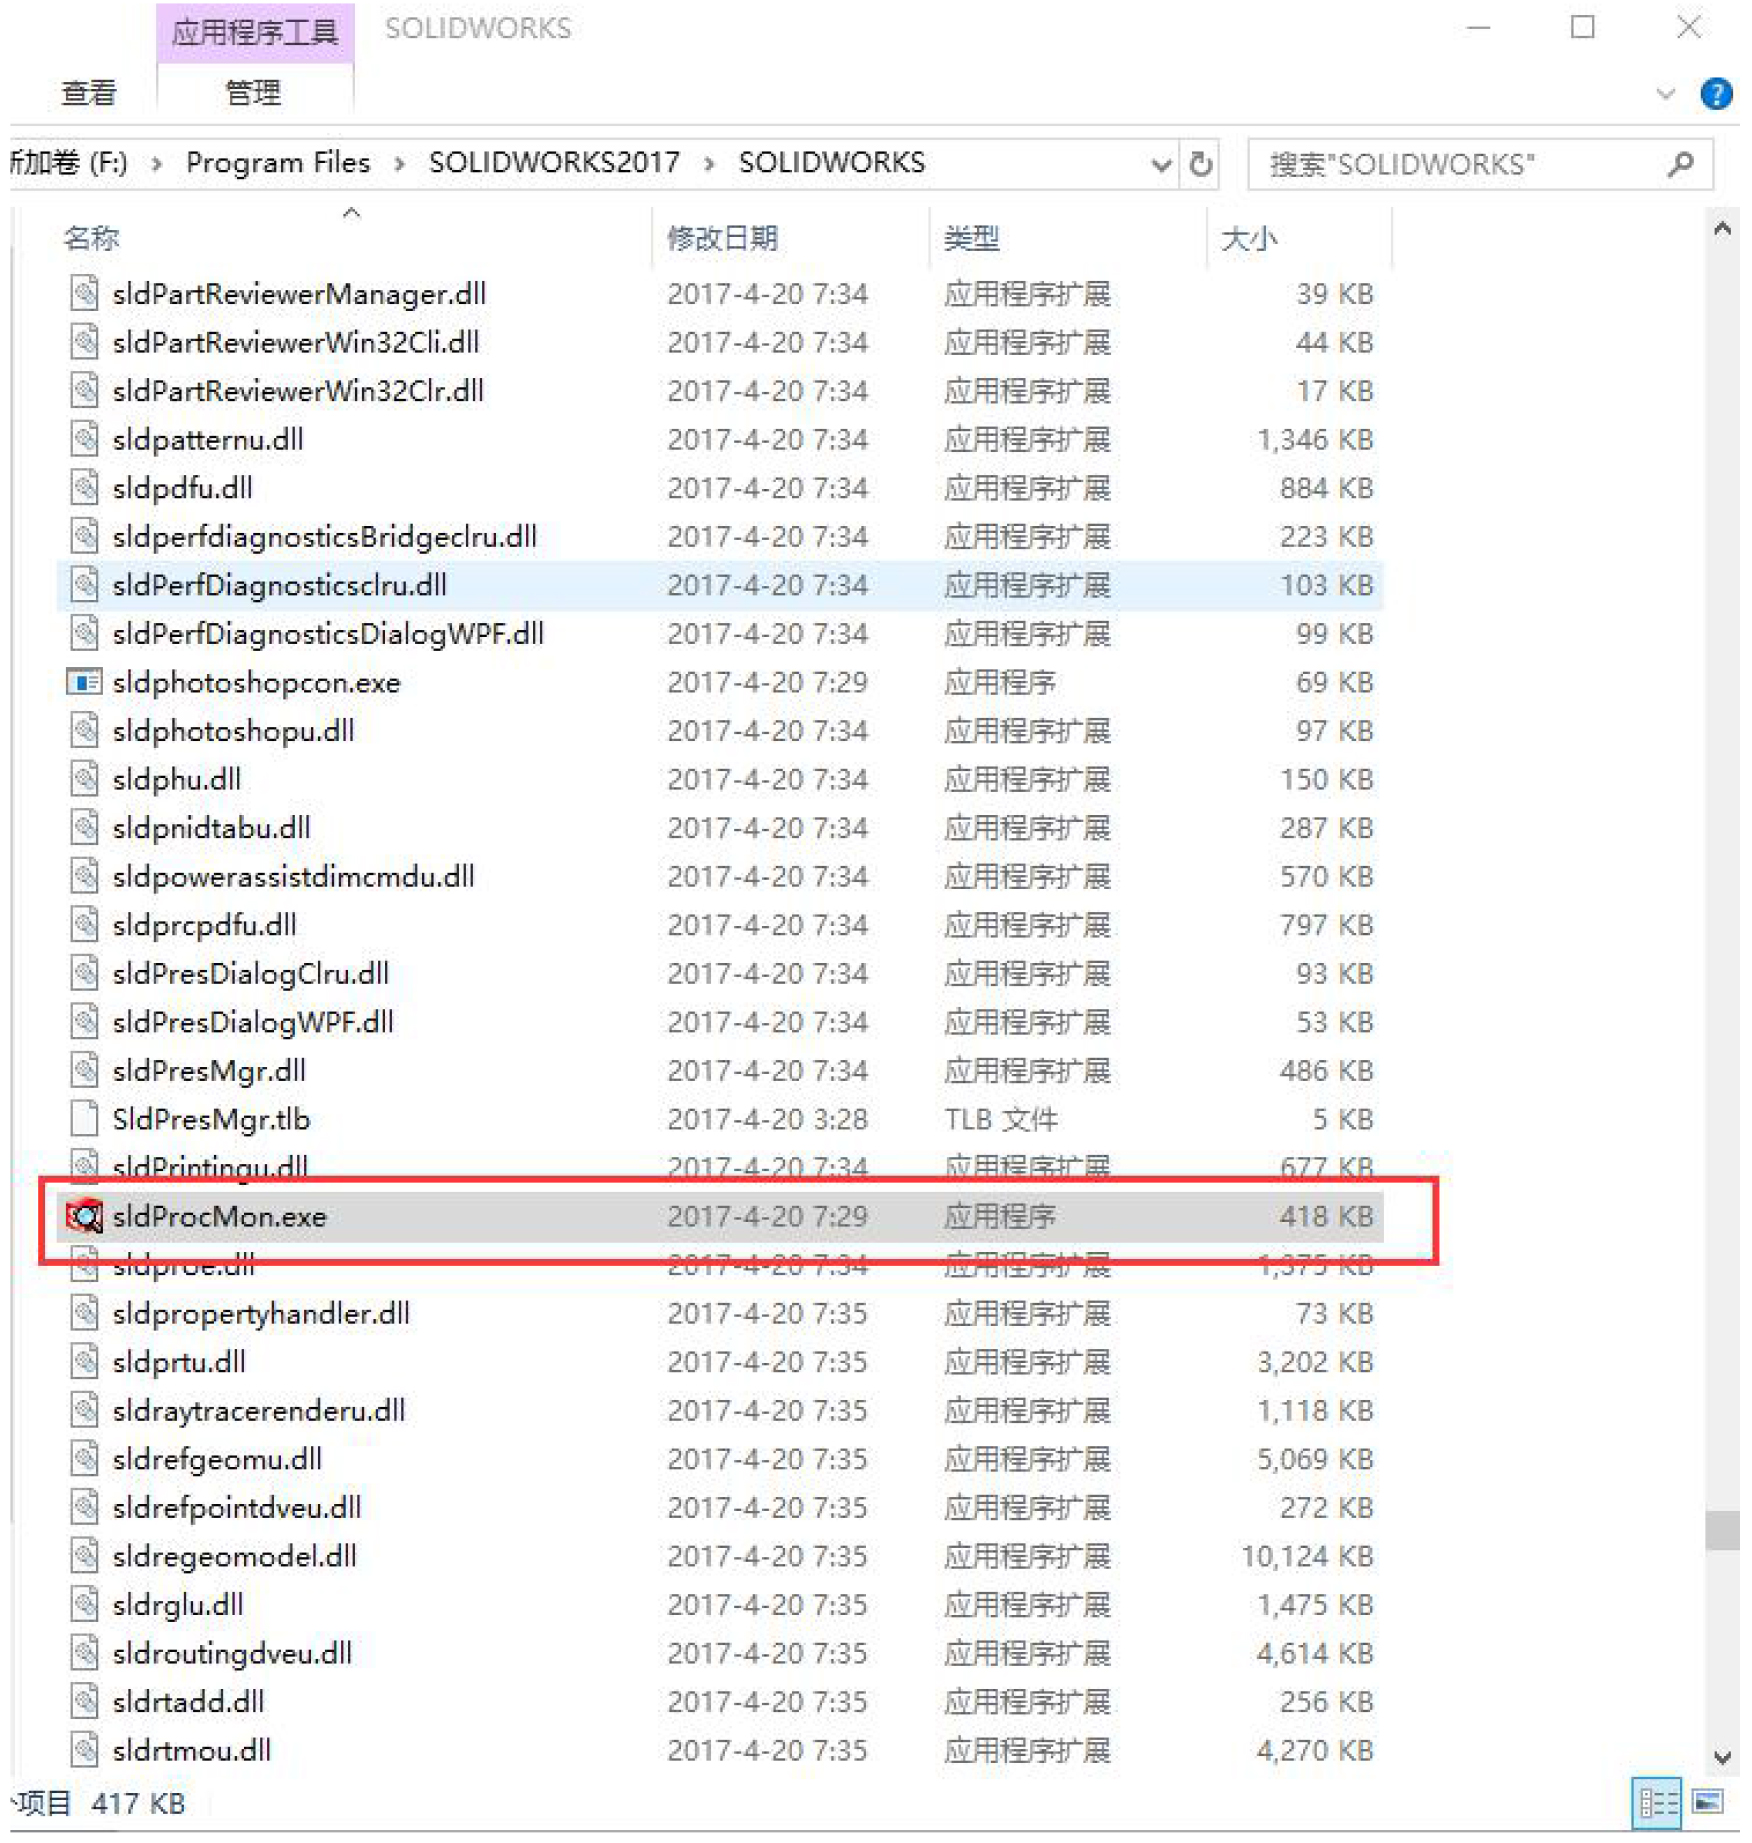
Task: Open the 管理 ribbon tab
Action: (253, 93)
